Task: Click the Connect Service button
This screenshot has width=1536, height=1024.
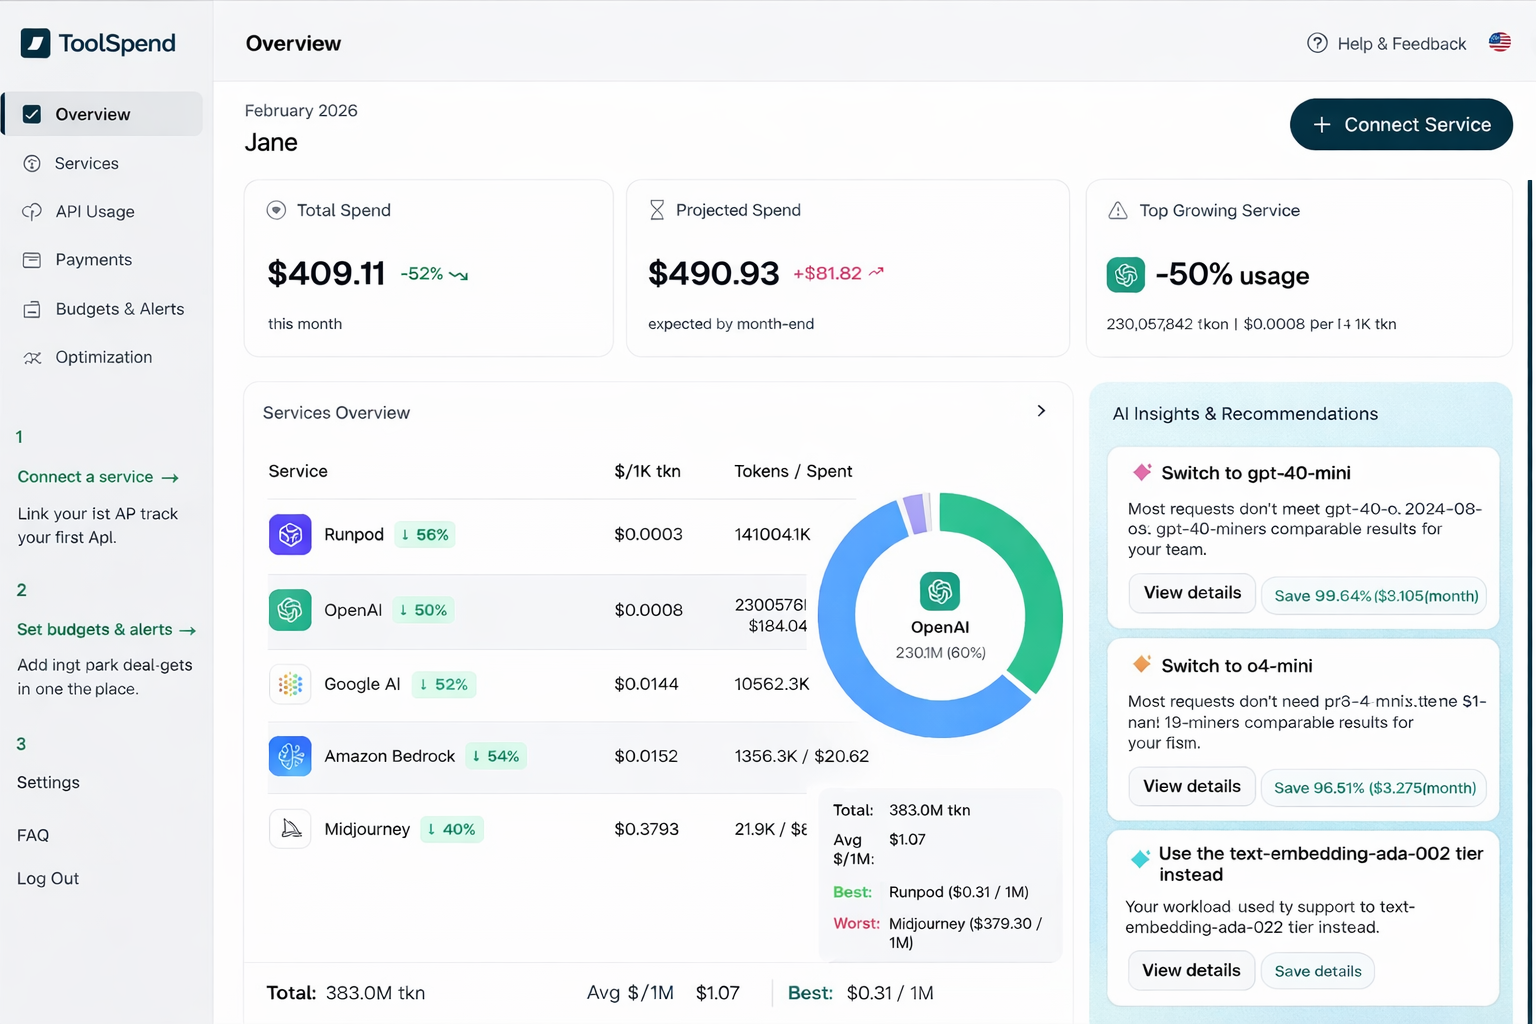Action: pos(1401,124)
